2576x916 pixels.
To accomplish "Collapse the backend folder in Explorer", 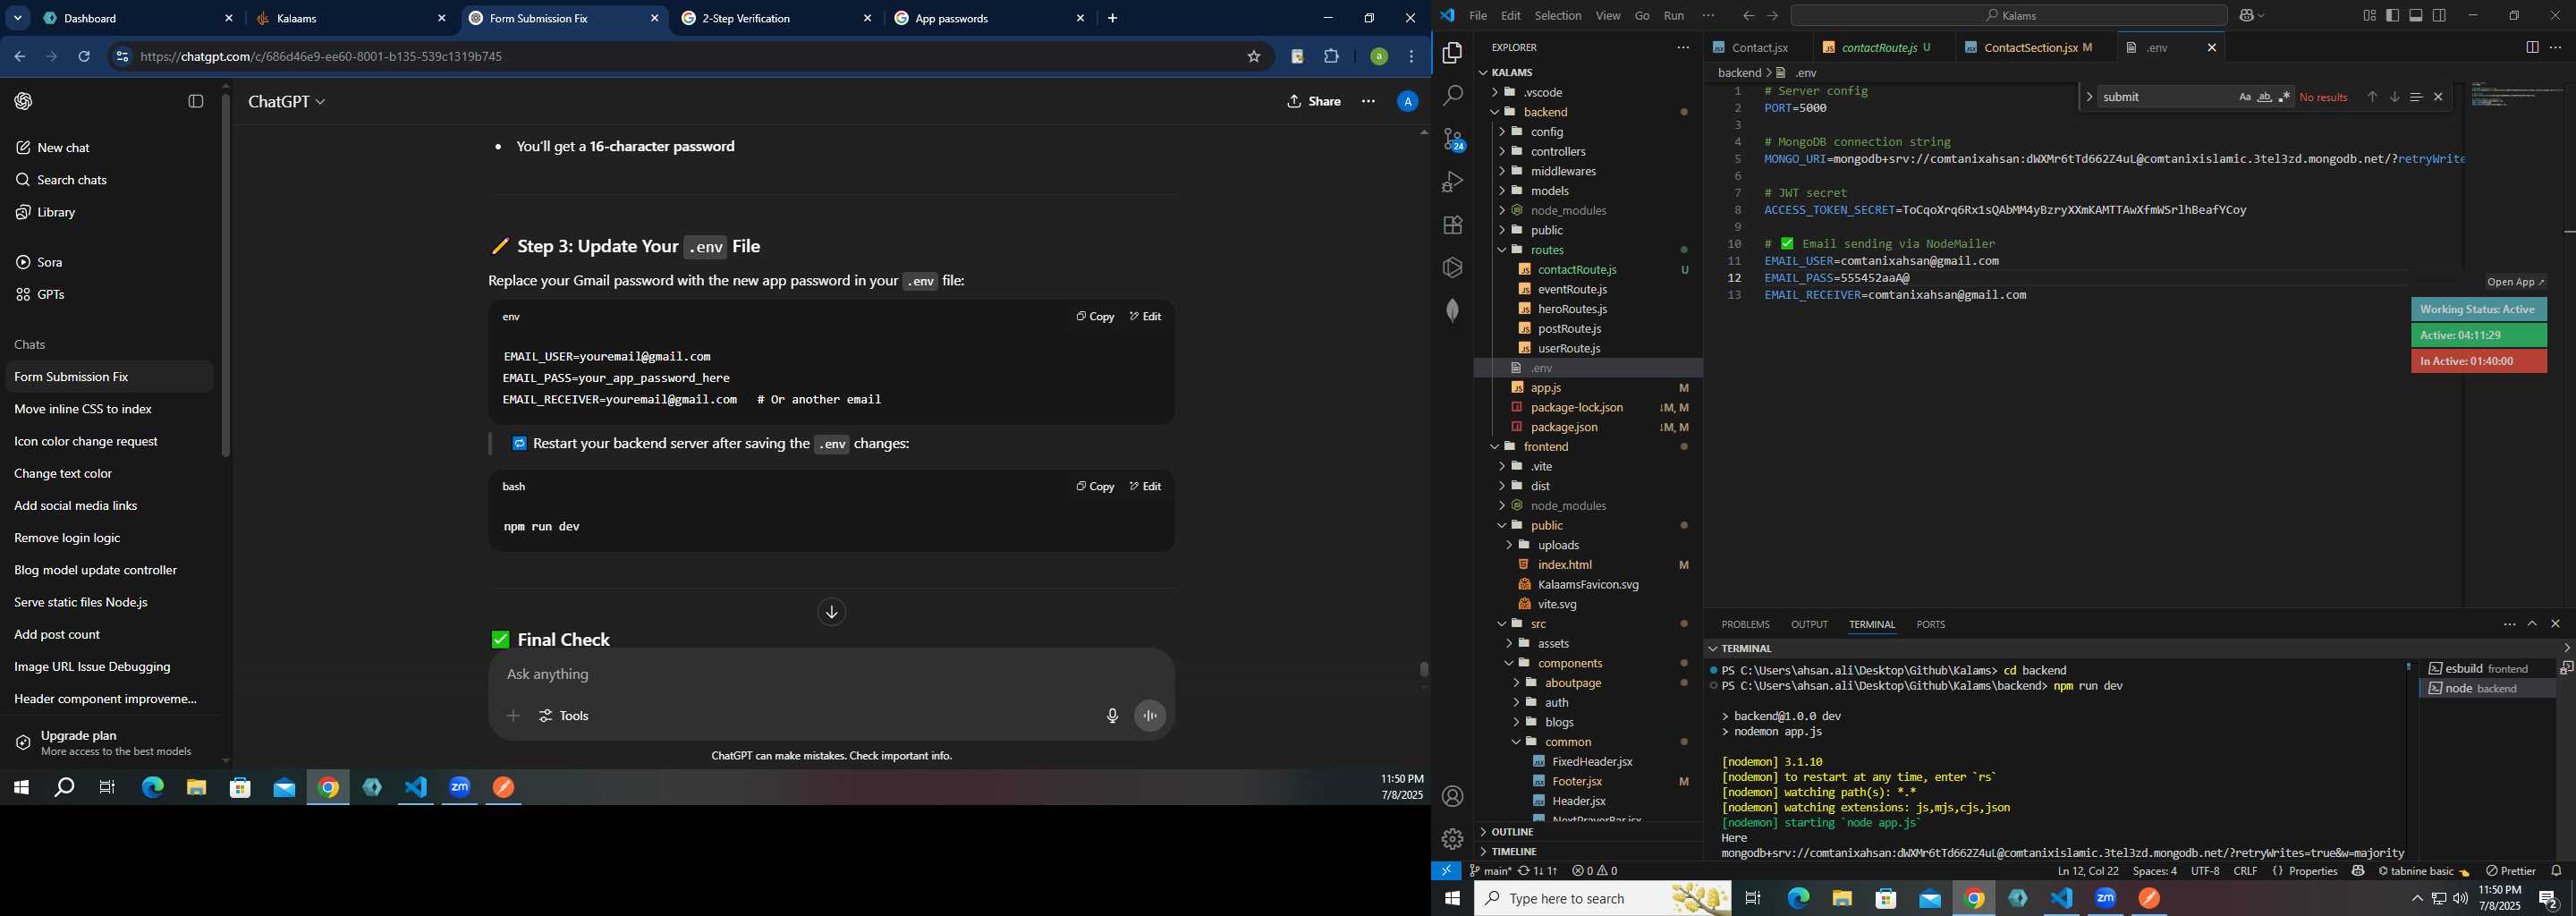I will coord(1495,112).
